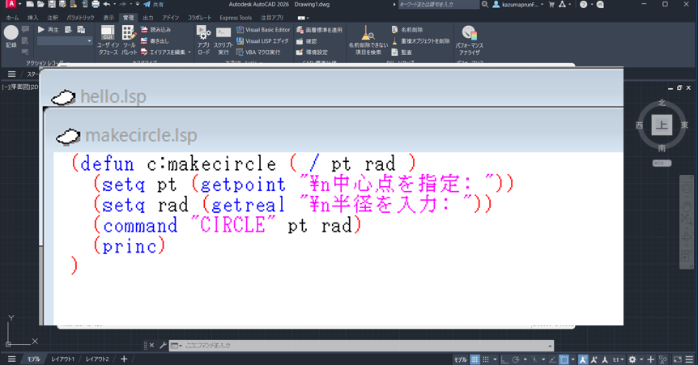Switch to the パラメトリック ribbon tab
698x365 pixels.
coord(81,18)
